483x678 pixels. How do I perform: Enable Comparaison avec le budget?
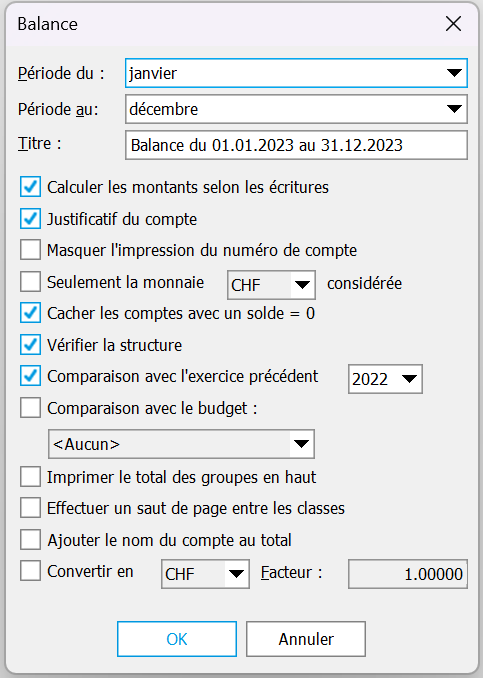coord(30,408)
